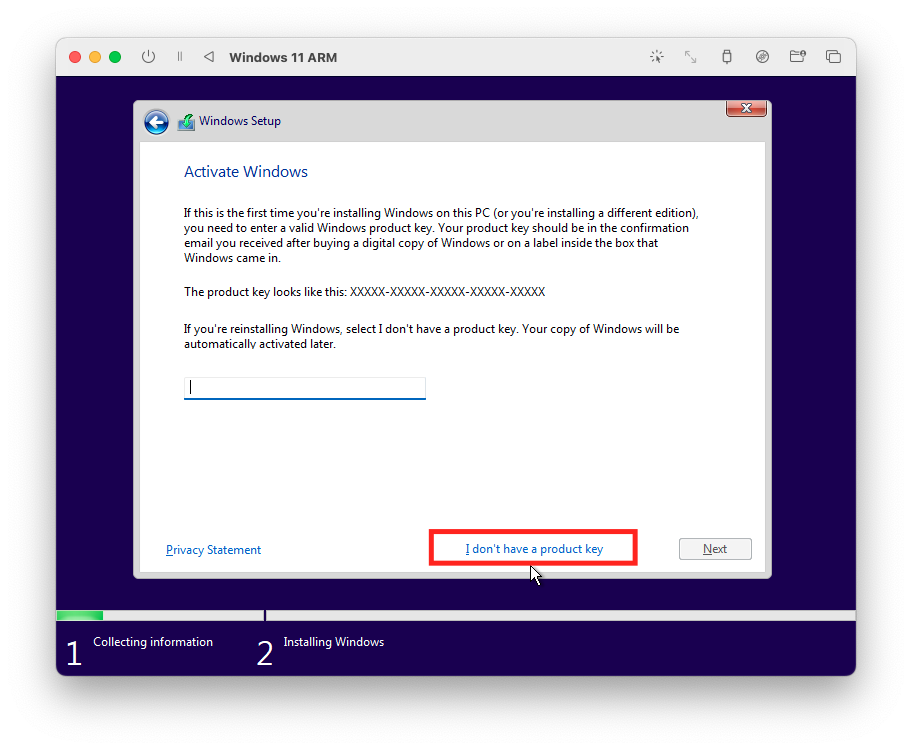Open shared folder icon
The image size is (912, 750).
(797, 56)
